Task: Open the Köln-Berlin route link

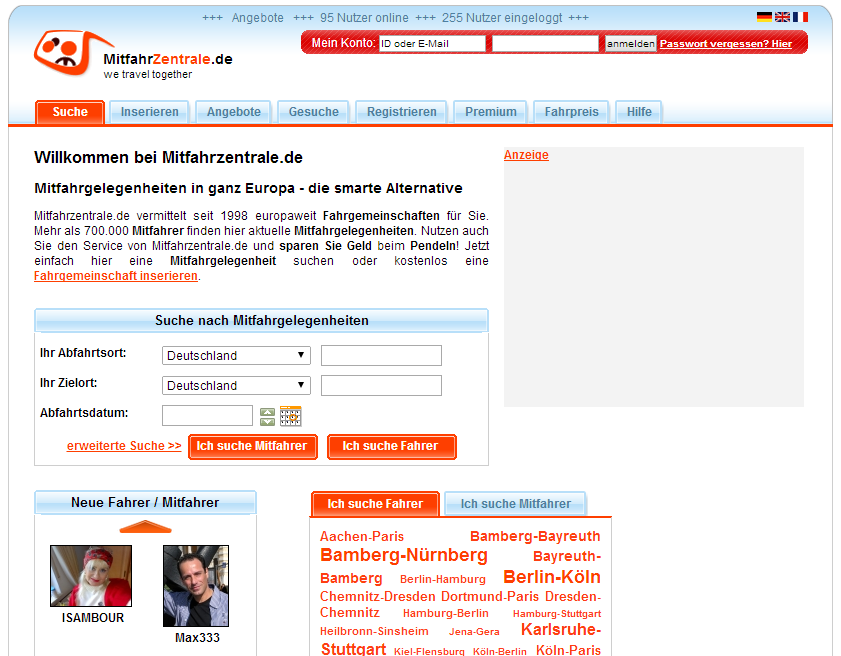Action: (499, 651)
